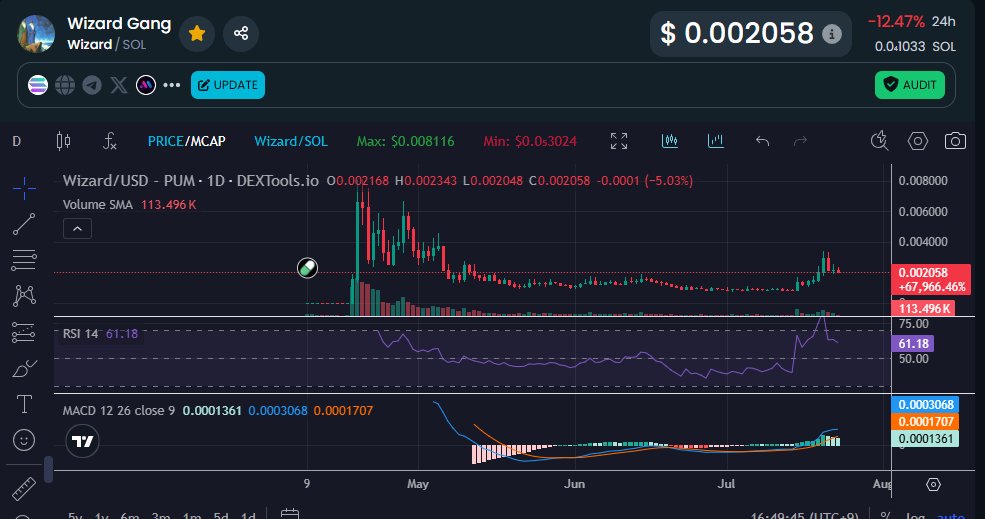Select the brush drawing tool
The height and width of the screenshot is (519, 985).
24,368
